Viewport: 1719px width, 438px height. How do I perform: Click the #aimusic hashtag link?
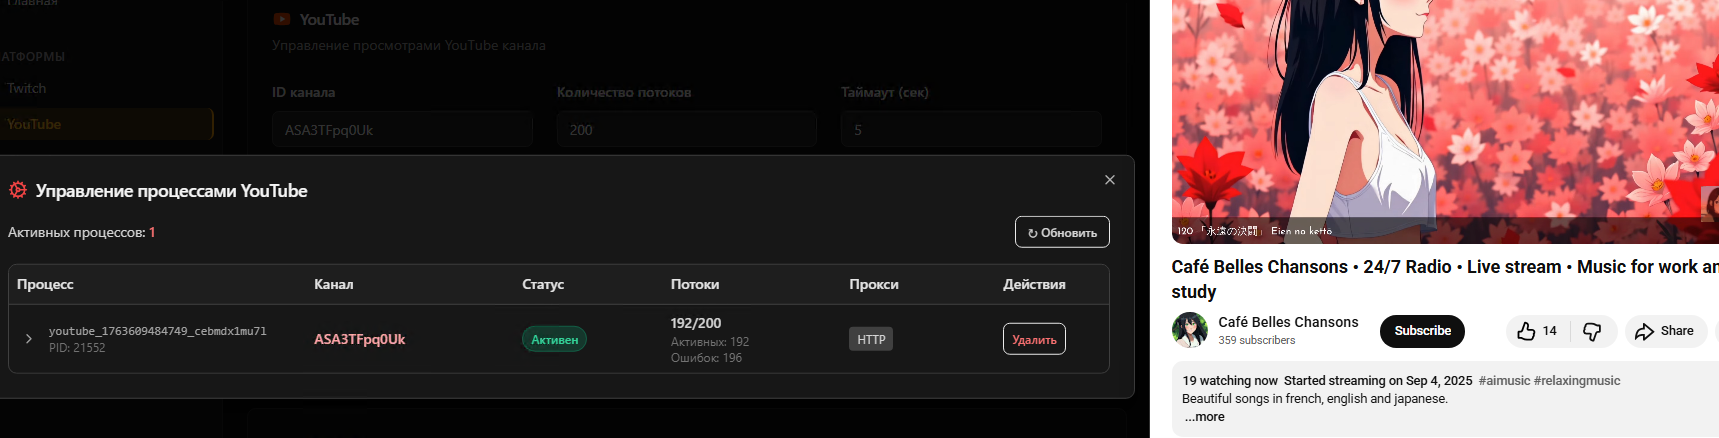[1504, 381]
